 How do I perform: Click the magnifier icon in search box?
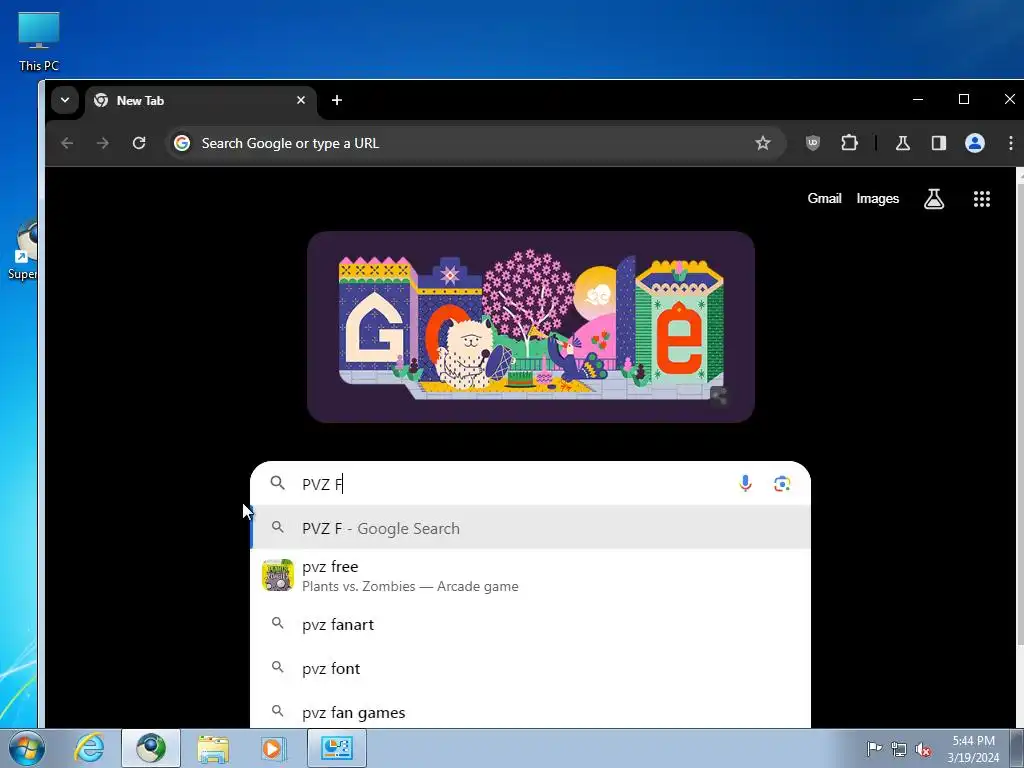(278, 483)
